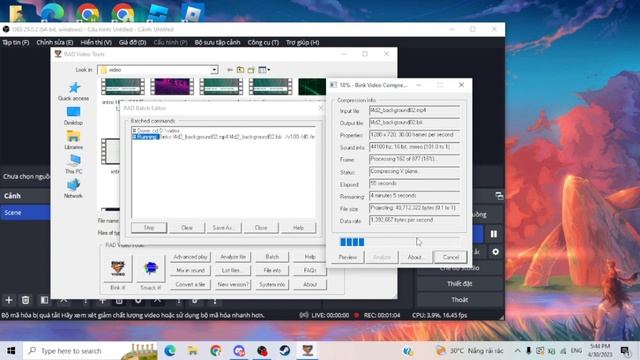The image size is (640, 360).
Task: Select the purple video thumbnail file
Action: tap(172, 87)
